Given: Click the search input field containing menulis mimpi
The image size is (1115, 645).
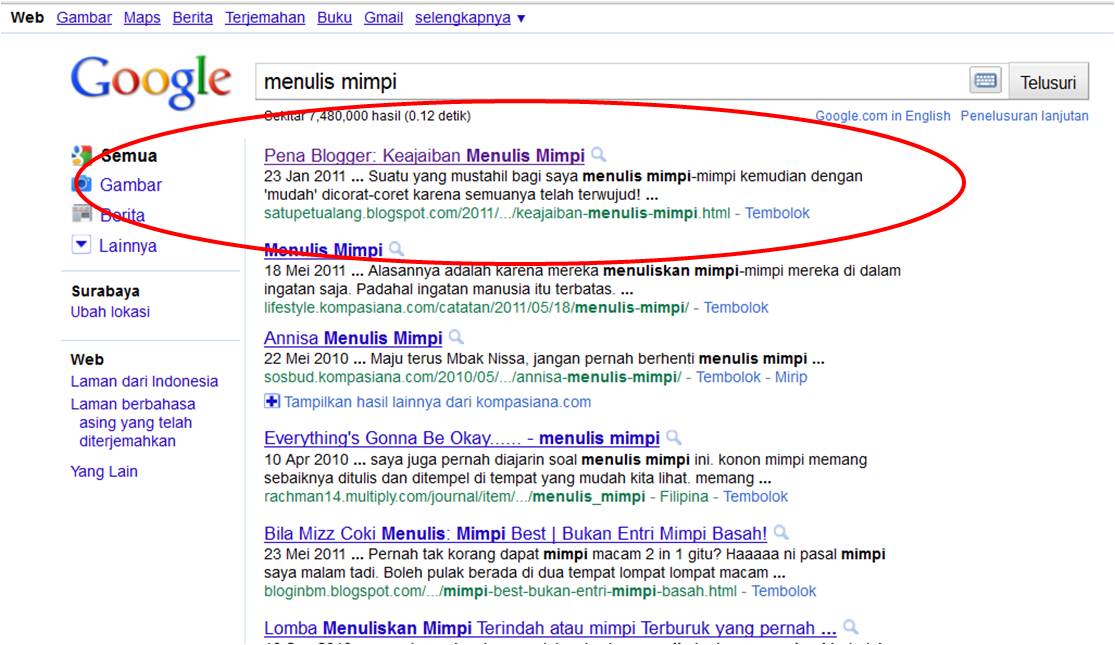Looking at the screenshot, I should point(612,81).
